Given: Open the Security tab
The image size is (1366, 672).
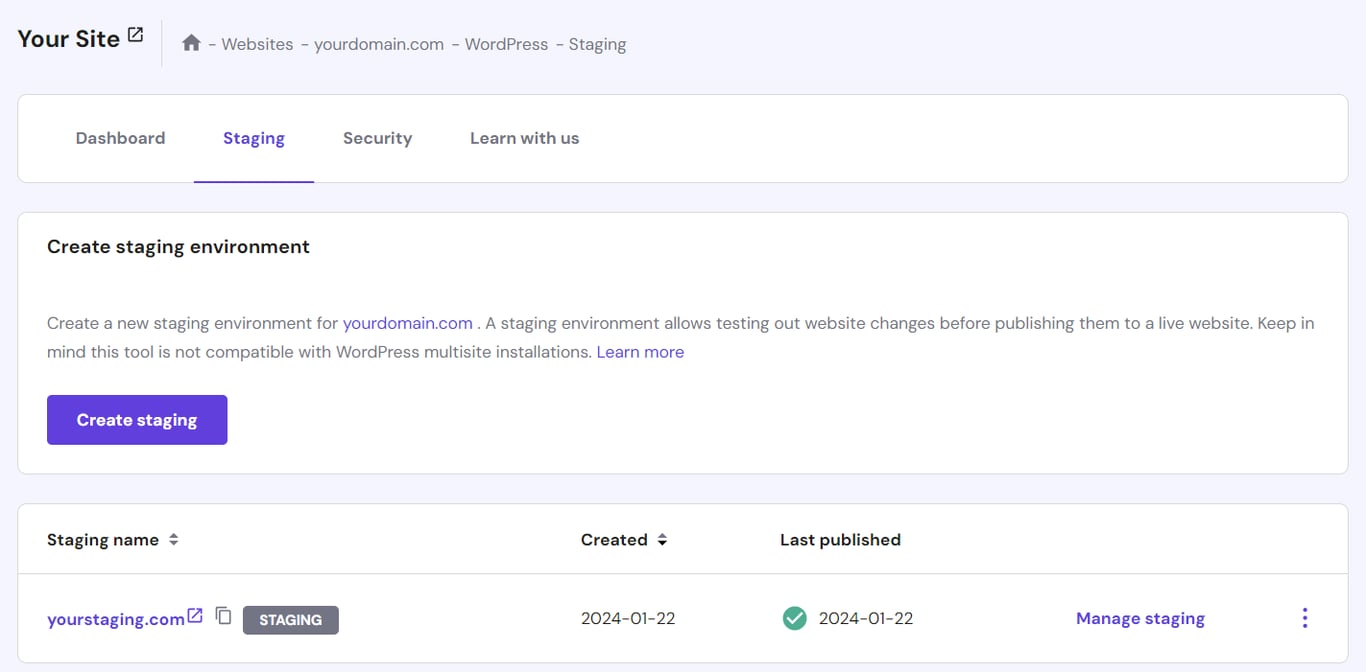Looking at the screenshot, I should [377, 138].
